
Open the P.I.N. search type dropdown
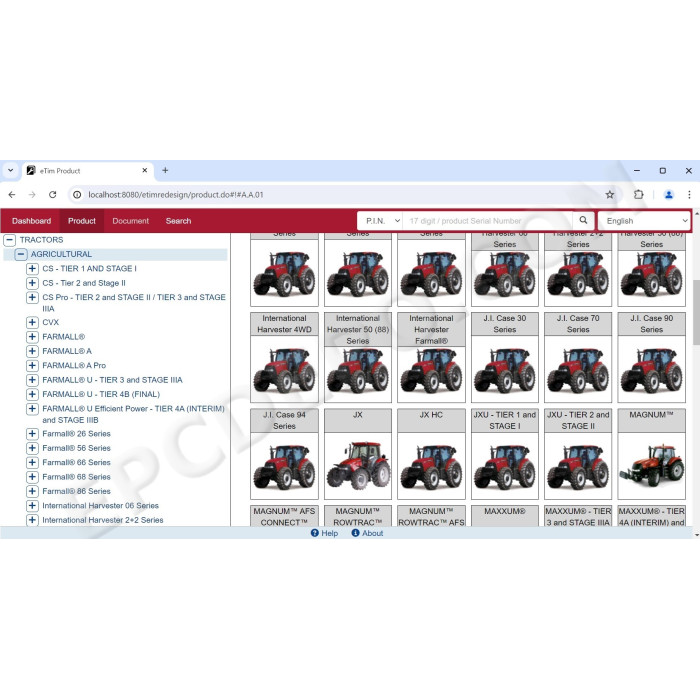point(380,221)
